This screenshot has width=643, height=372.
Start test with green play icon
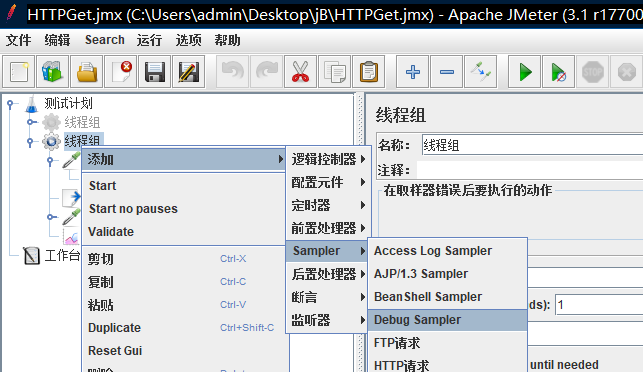(524, 72)
